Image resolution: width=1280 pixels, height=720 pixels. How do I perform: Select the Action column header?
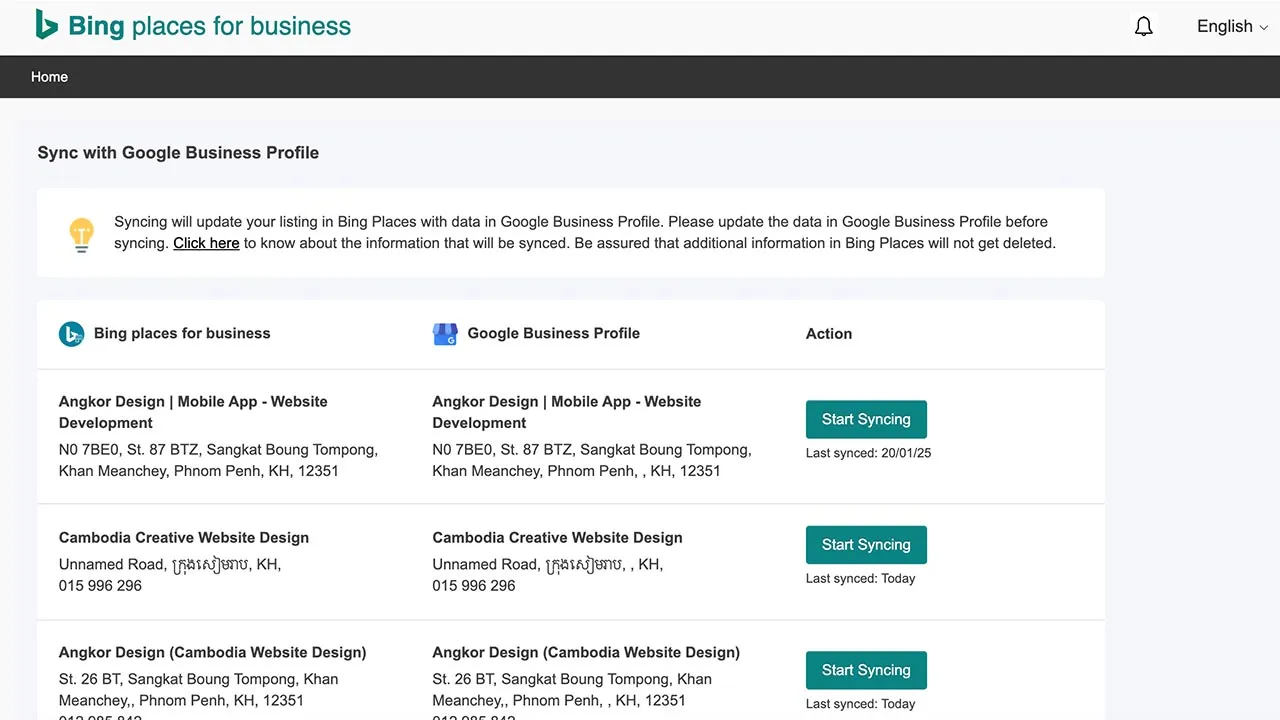(x=829, y=334)
